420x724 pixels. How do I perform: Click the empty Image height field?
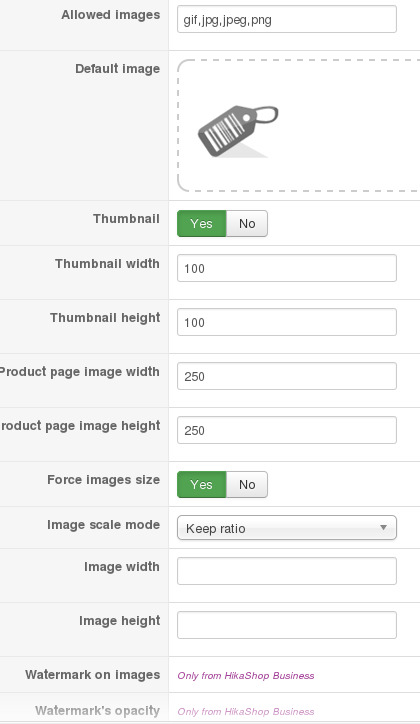[287, 625]
